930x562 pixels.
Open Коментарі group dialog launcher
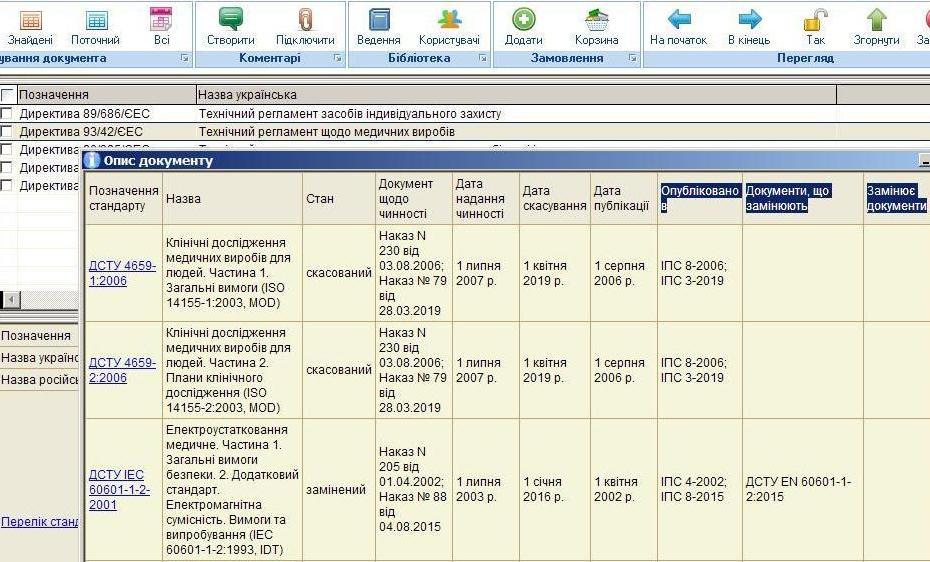[x=337, y=58]
